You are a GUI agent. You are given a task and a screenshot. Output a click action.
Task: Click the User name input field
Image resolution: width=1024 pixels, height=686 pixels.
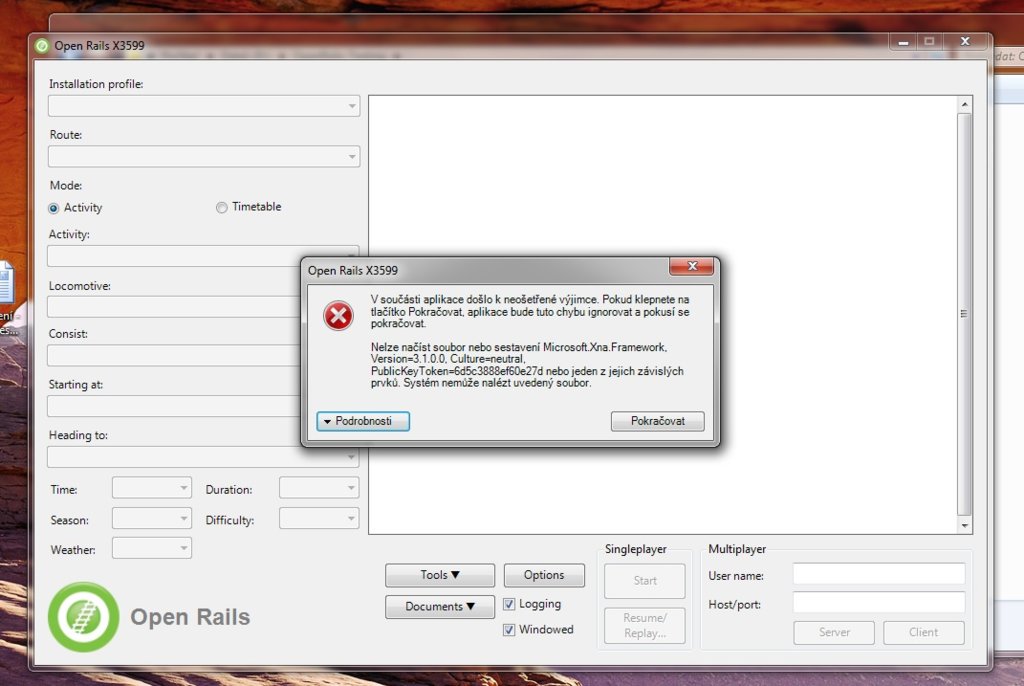coord(878,574)
